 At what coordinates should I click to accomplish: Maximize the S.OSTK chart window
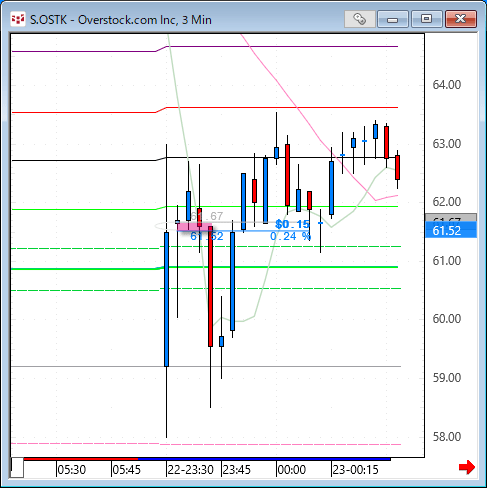click(426, 19)
